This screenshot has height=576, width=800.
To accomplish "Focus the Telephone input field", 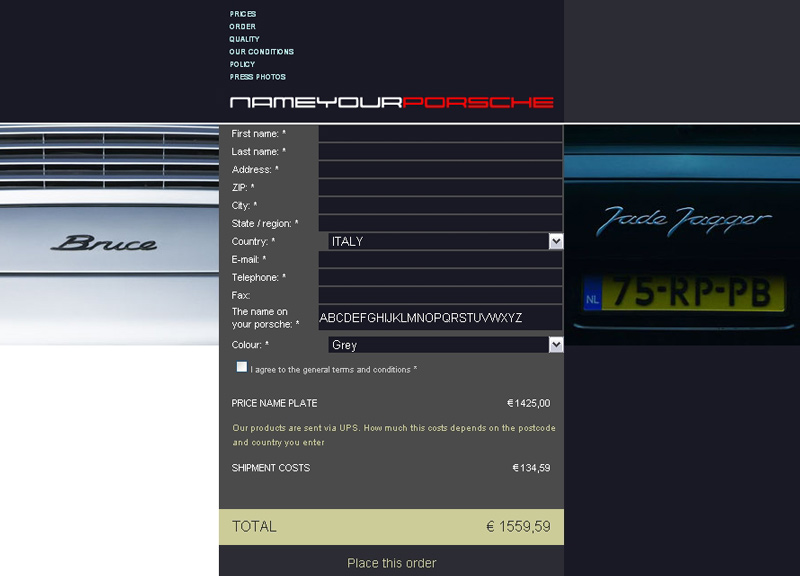I will (440, 277).
